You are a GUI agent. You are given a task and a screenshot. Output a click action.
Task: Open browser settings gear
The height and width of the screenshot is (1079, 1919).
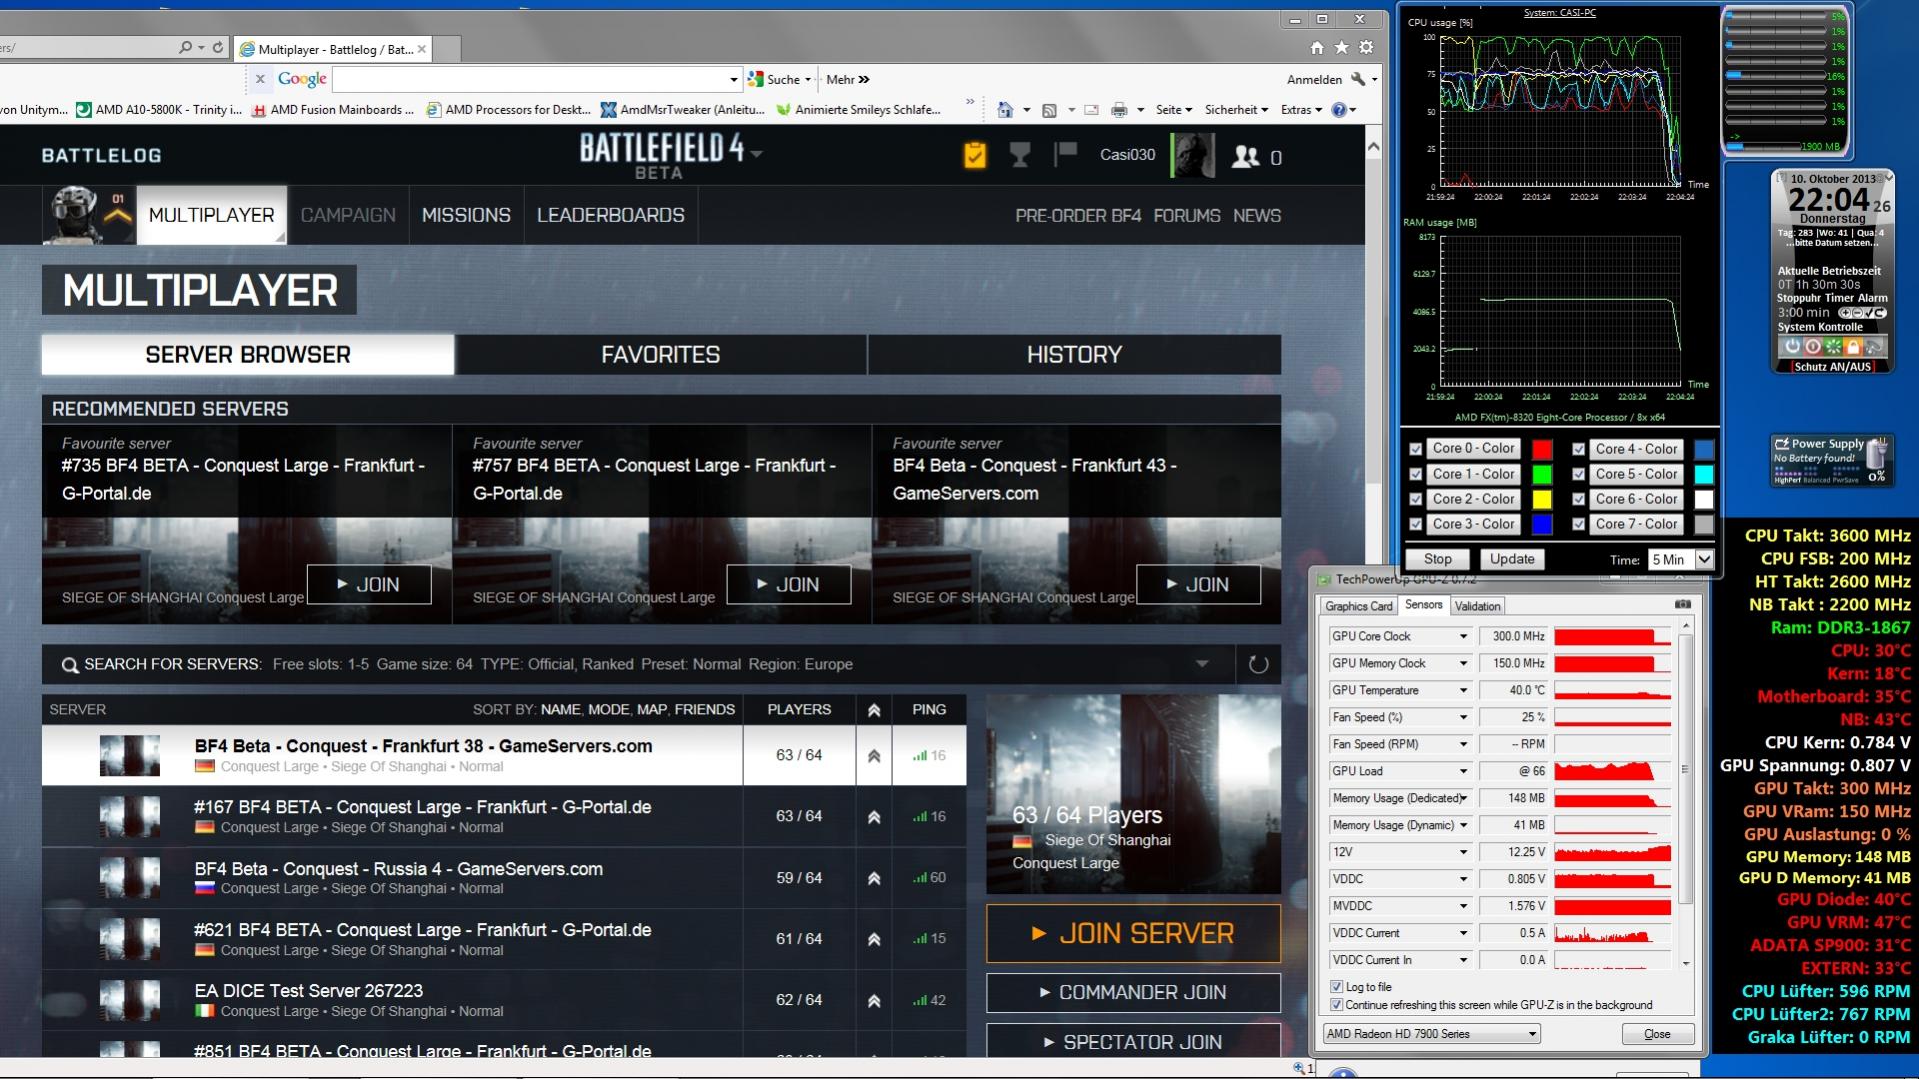[1366, 47]
